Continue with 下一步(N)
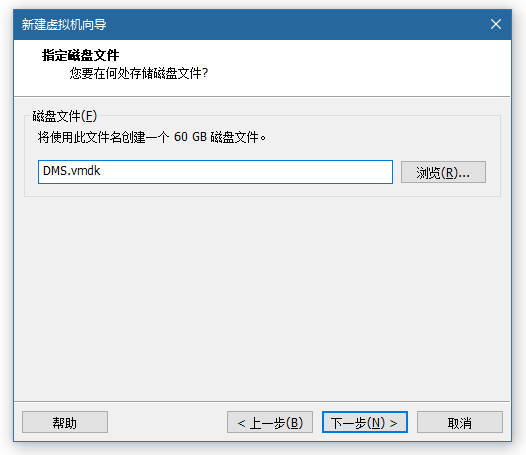This screenshot has height=455, width=526. click(365, 422)
